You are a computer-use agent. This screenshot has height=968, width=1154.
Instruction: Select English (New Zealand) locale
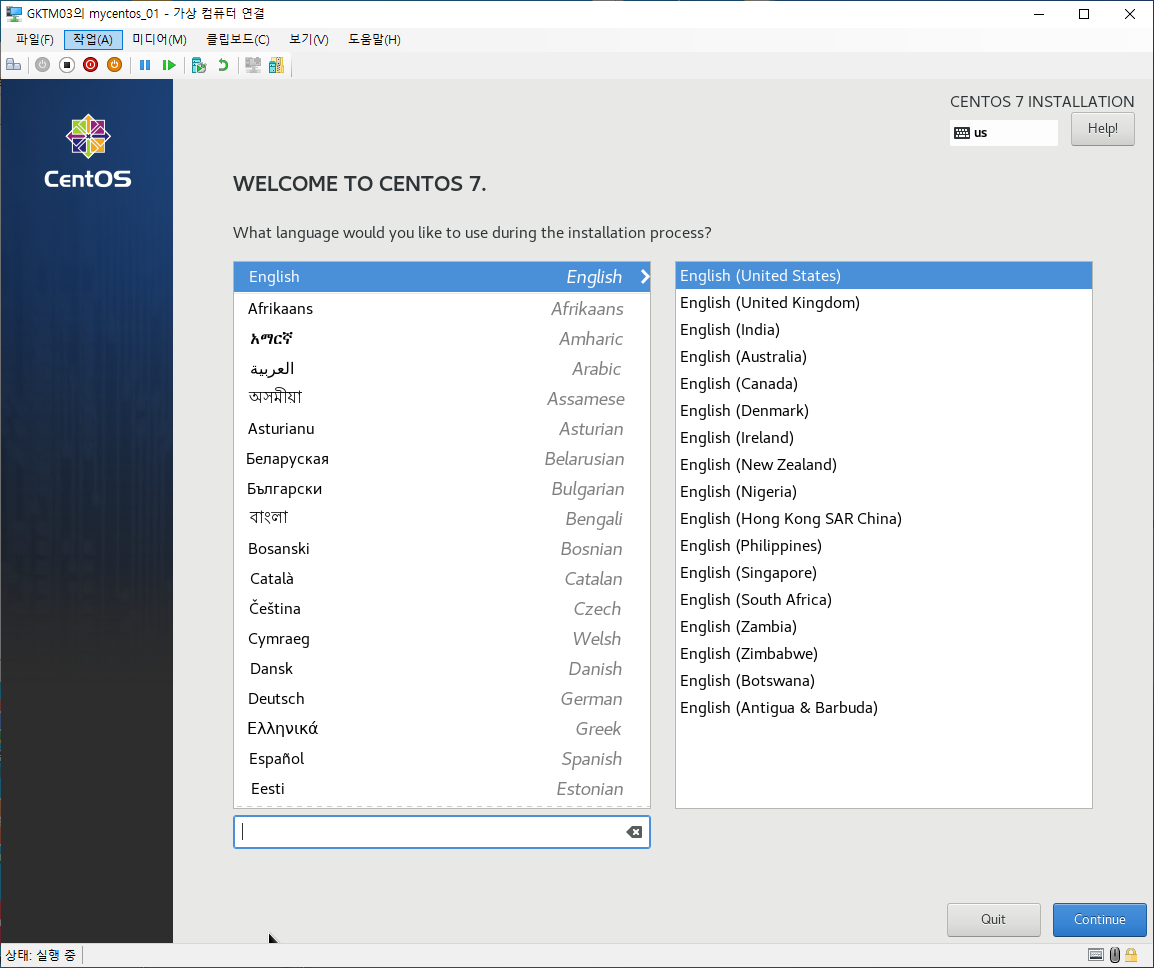coord(883,464)
